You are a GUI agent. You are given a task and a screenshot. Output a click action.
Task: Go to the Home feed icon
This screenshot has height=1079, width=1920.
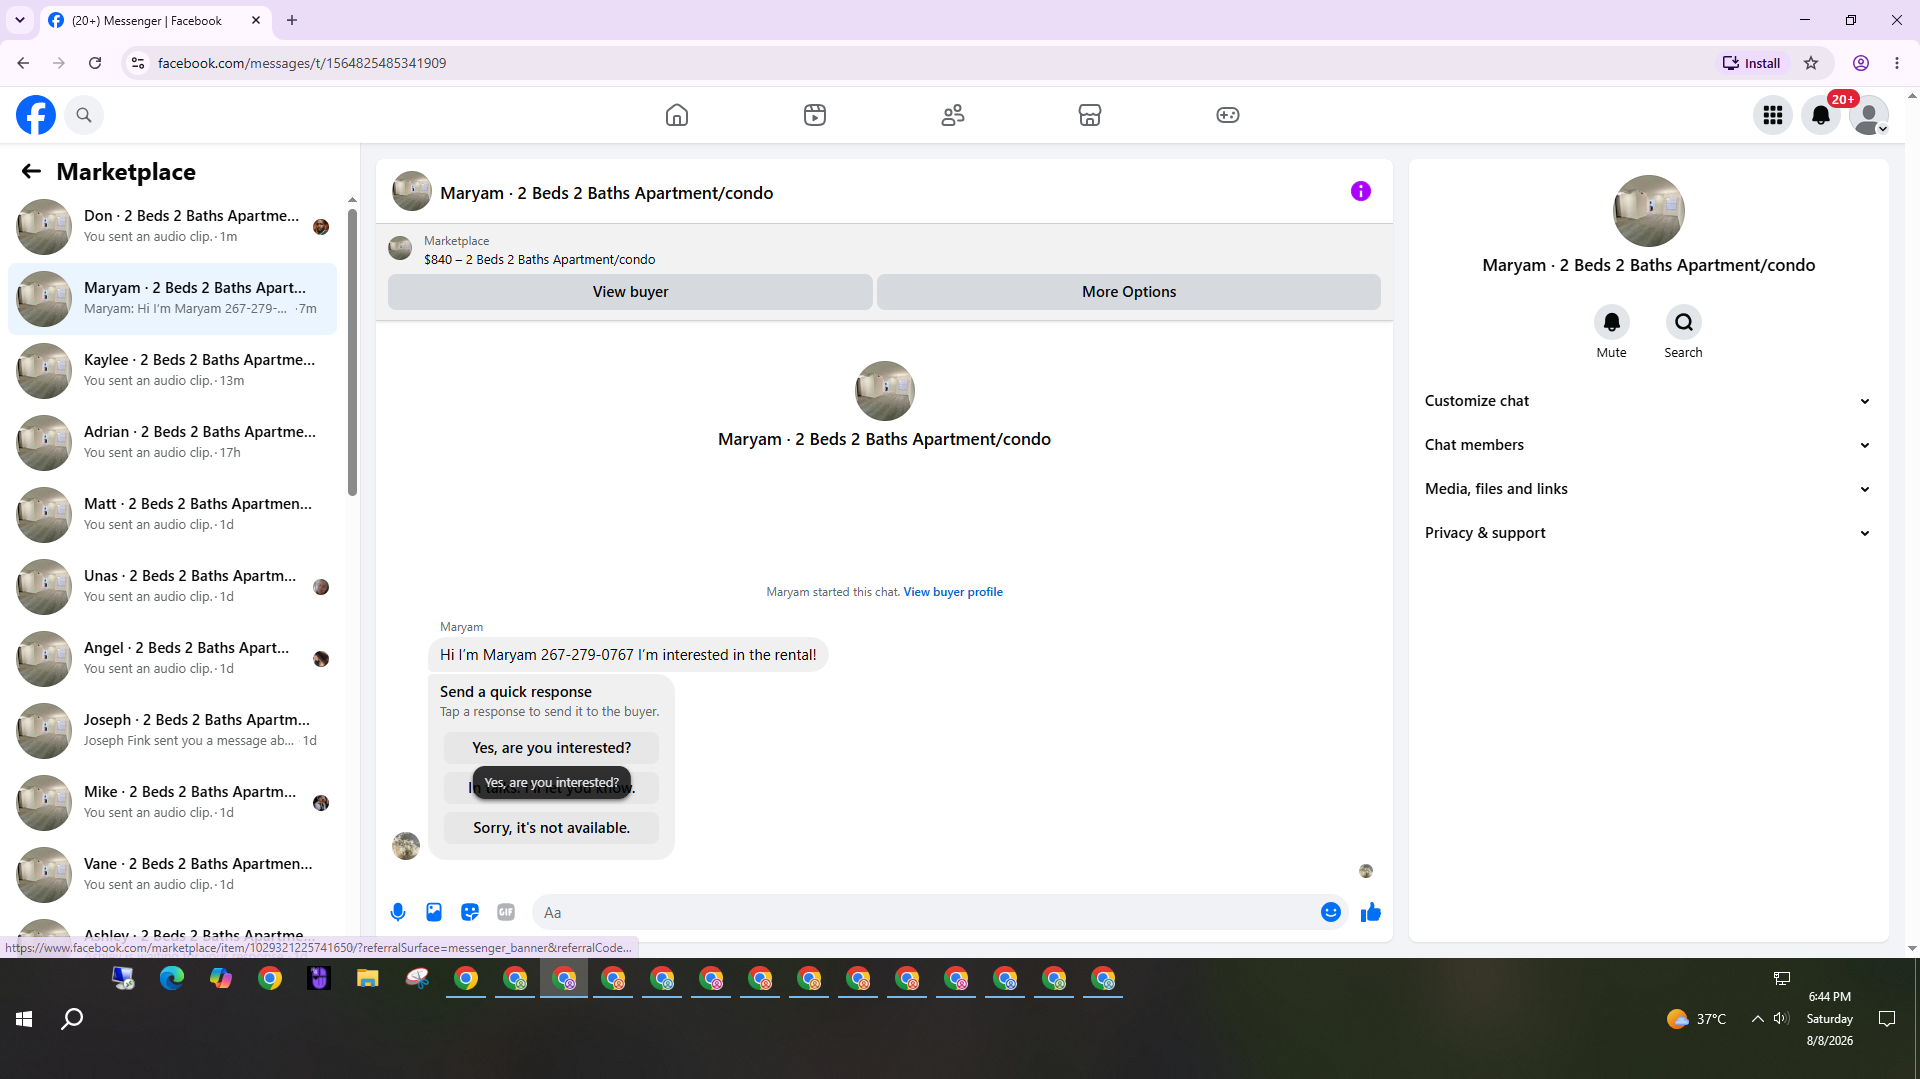pyautogui.click(x=677, y=115)
